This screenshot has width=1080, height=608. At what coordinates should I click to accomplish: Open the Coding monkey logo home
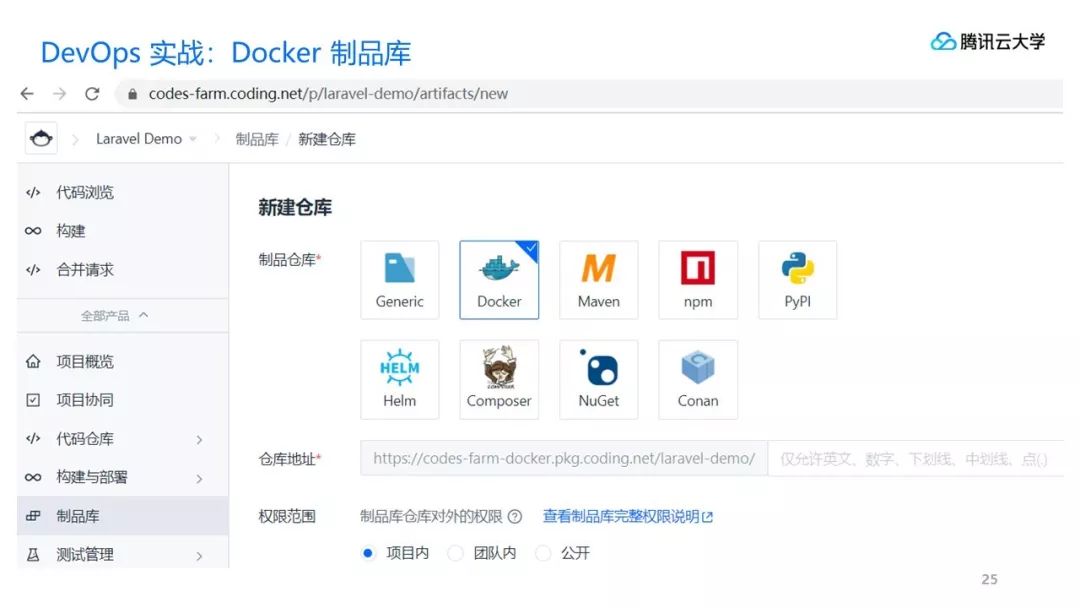[x=41, y=138]
